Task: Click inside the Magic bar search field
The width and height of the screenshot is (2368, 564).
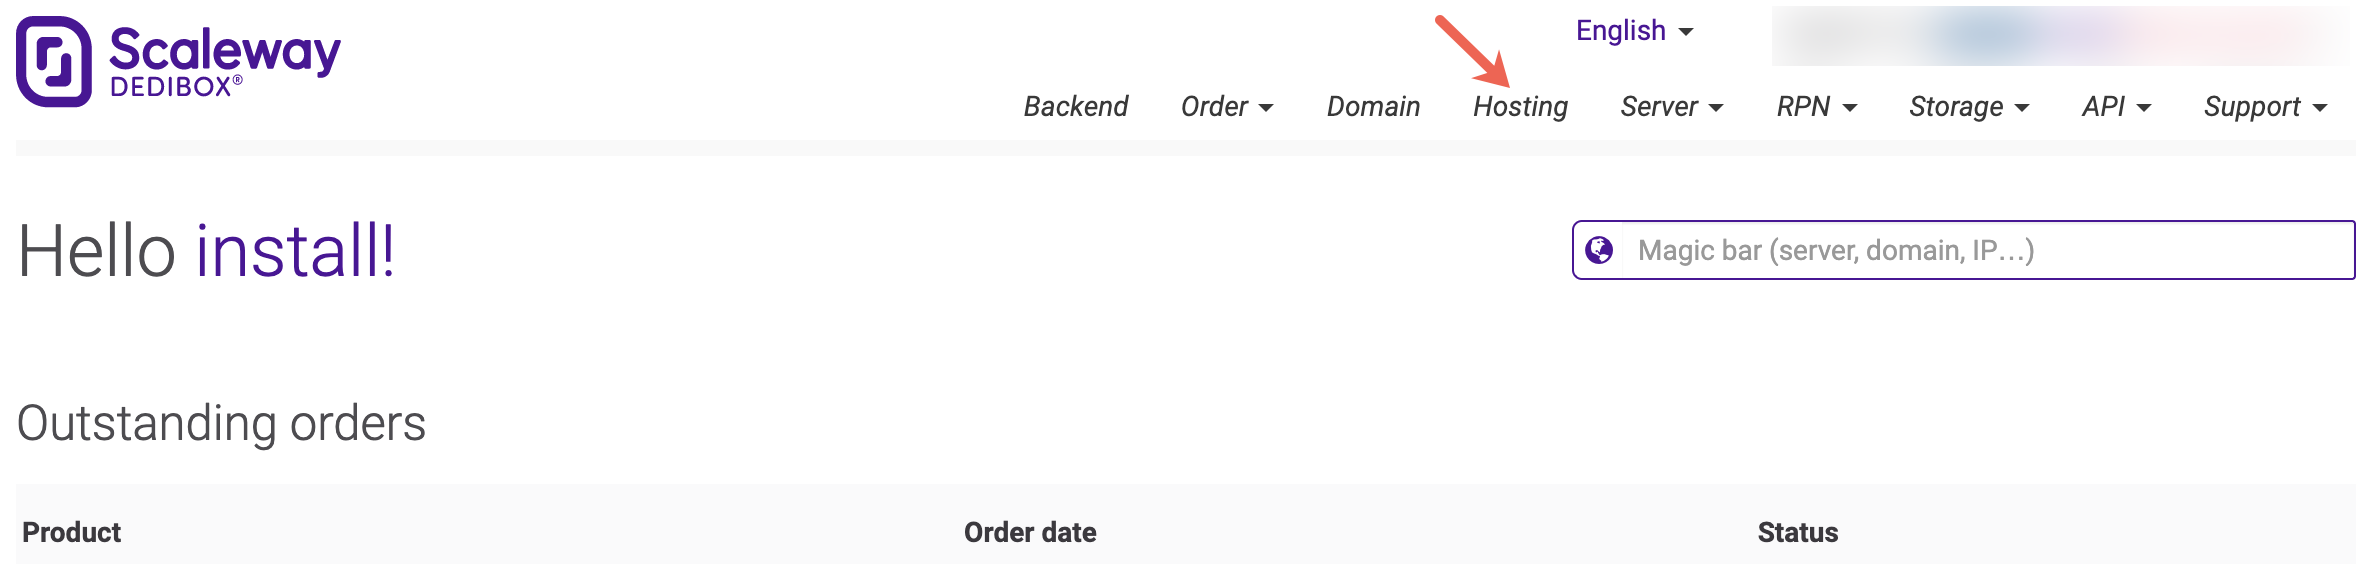Action: pos(1980,250)
